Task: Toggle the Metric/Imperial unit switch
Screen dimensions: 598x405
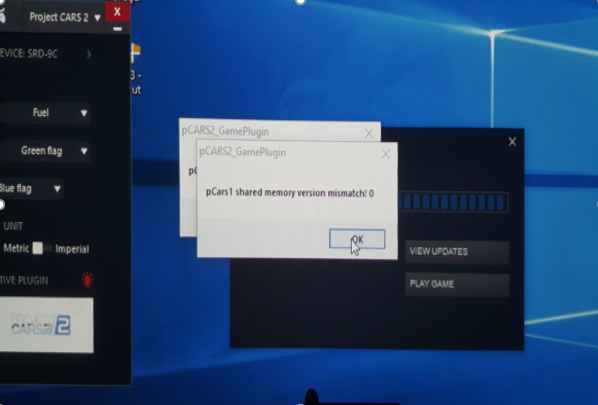Action: tap(42, 249)
